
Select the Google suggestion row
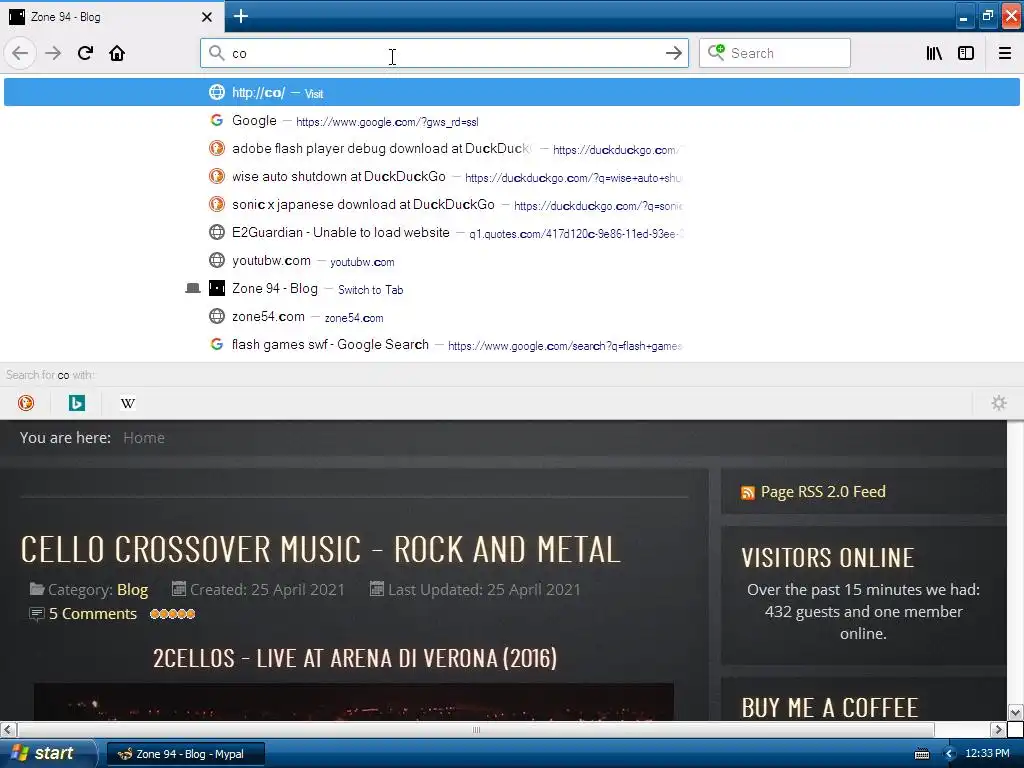coord(512,121)
